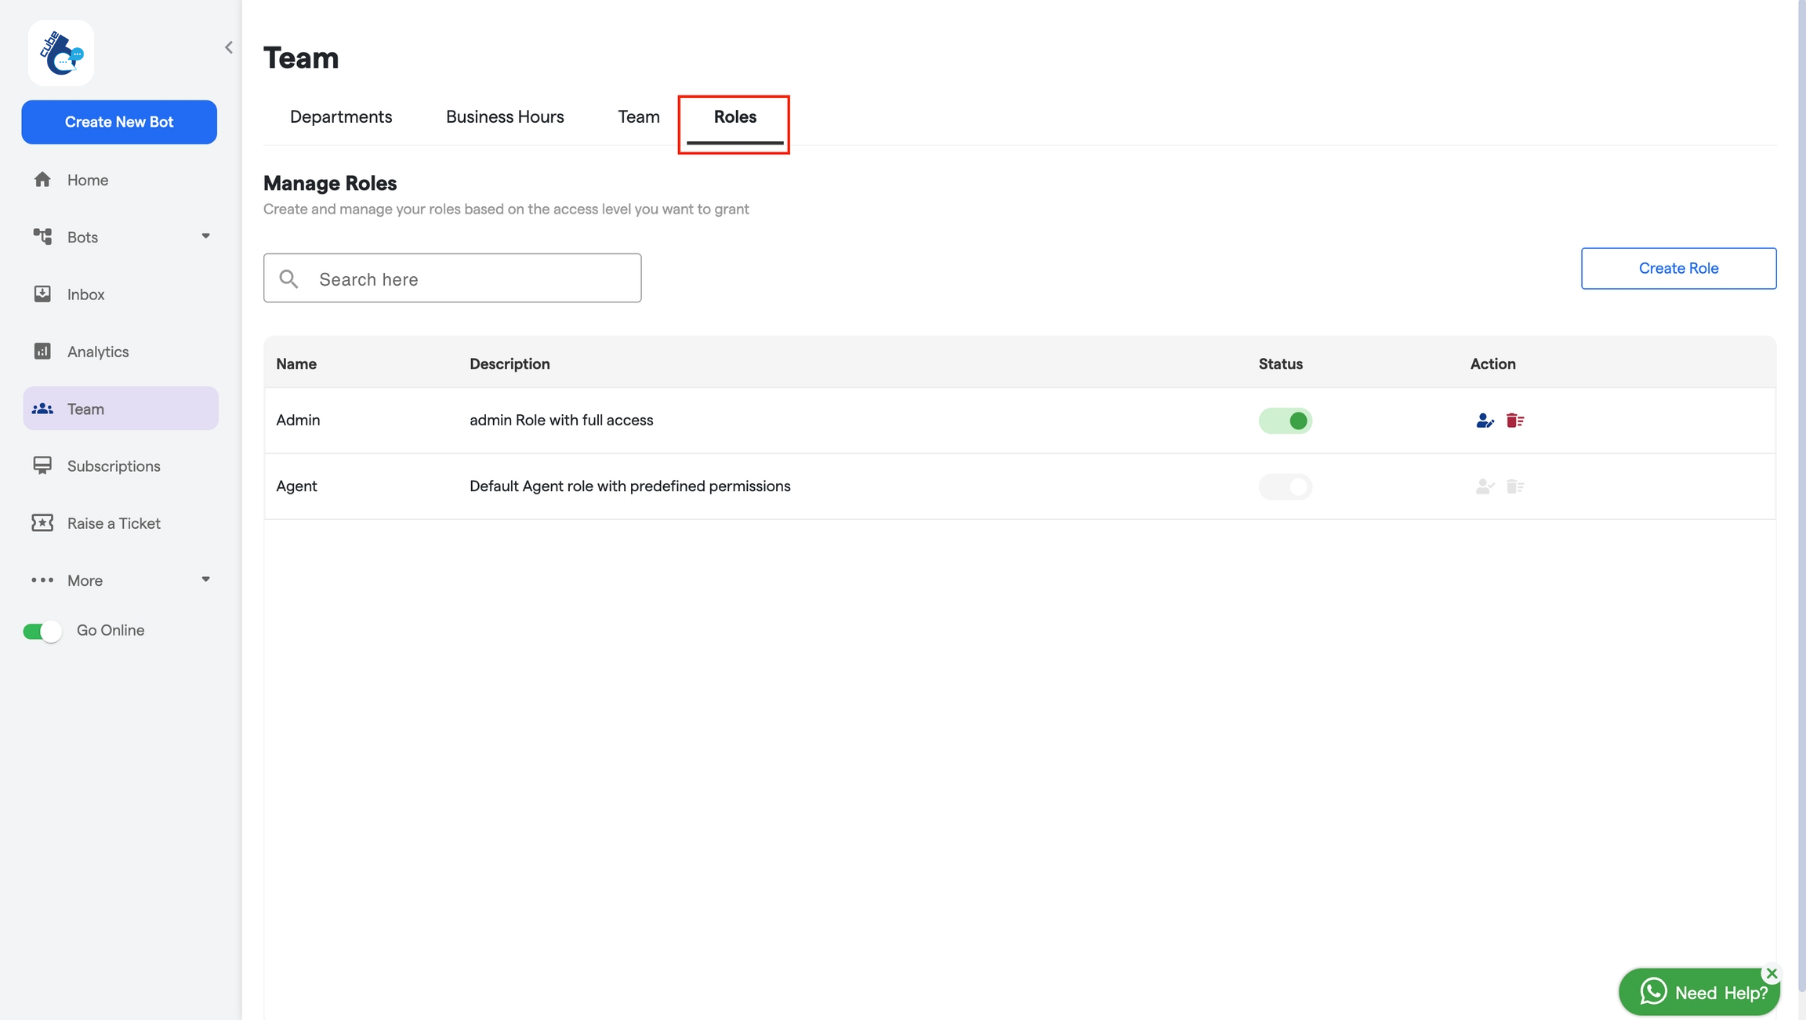
Task: Click the Status column header
Action: point(1281,364)
